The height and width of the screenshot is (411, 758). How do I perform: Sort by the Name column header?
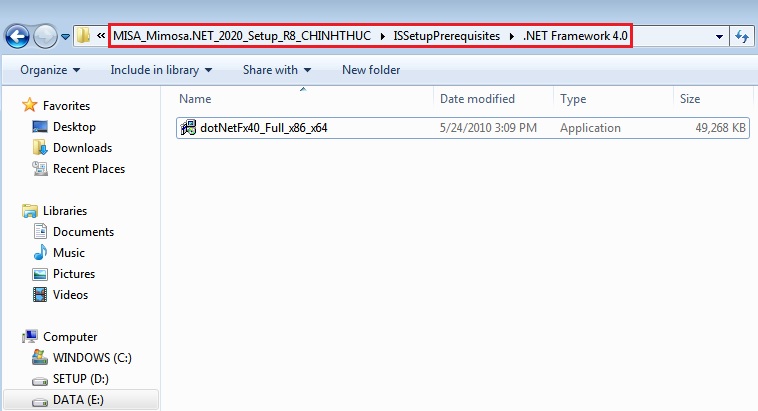[195, 99]
